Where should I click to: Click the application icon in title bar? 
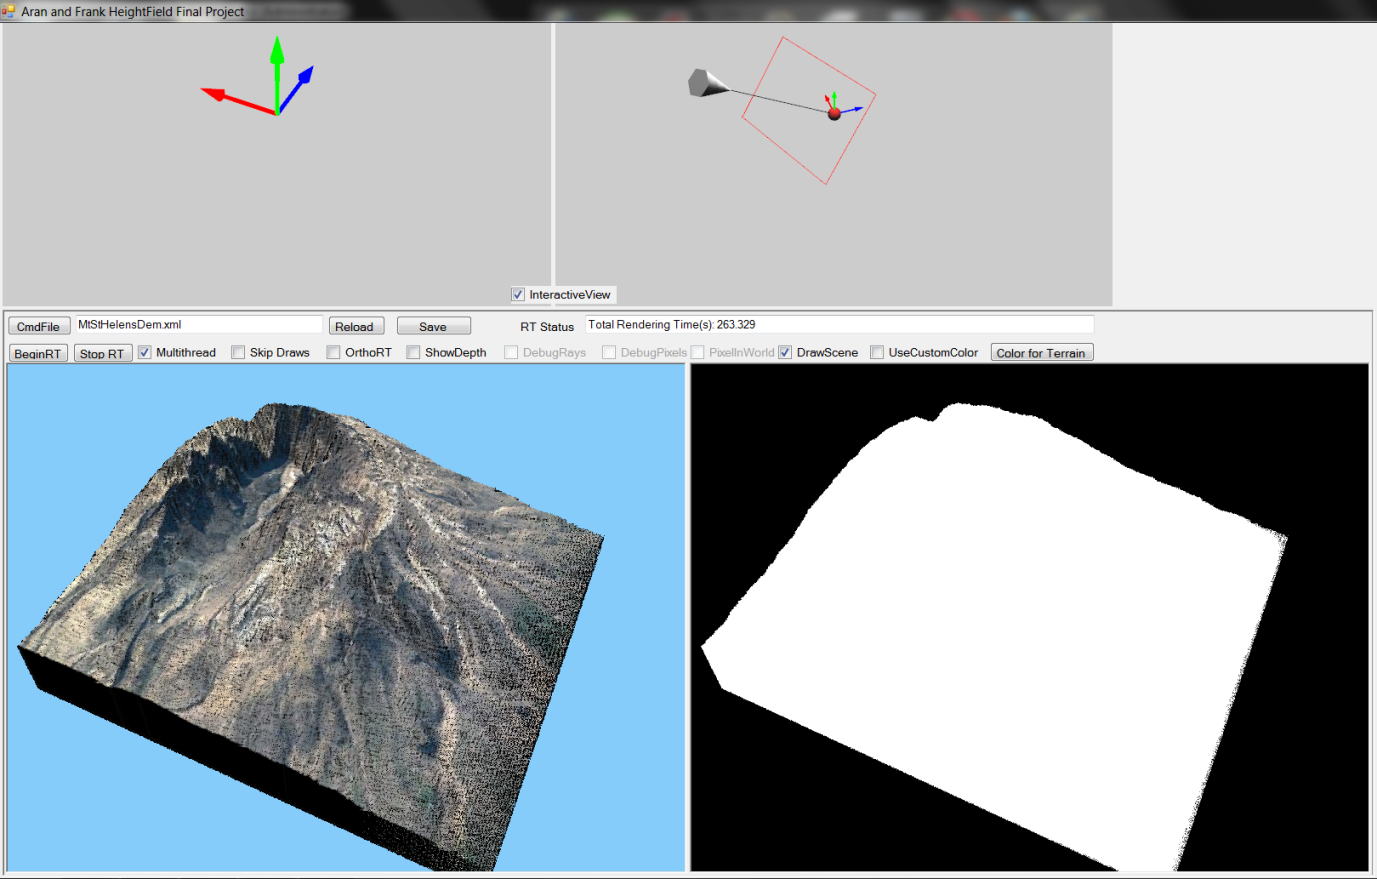[8, 11]
